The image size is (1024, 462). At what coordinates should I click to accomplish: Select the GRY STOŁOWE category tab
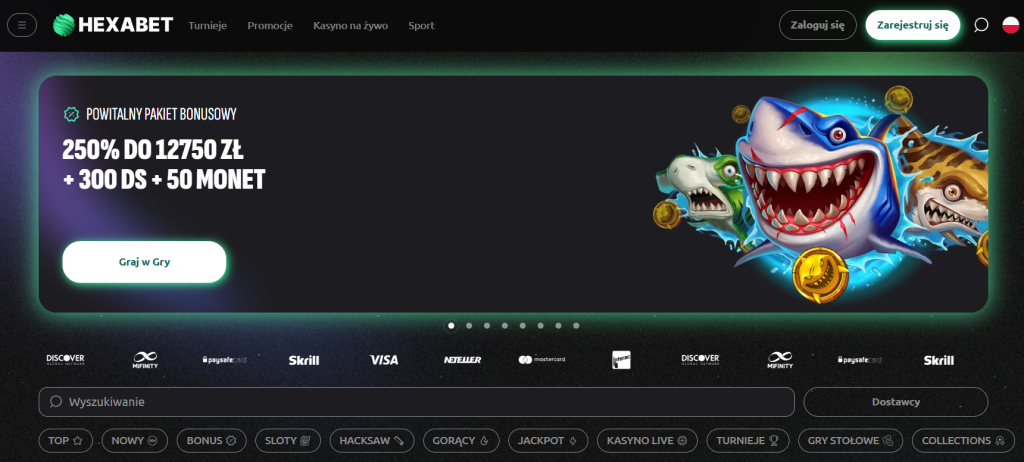(850, 440)
